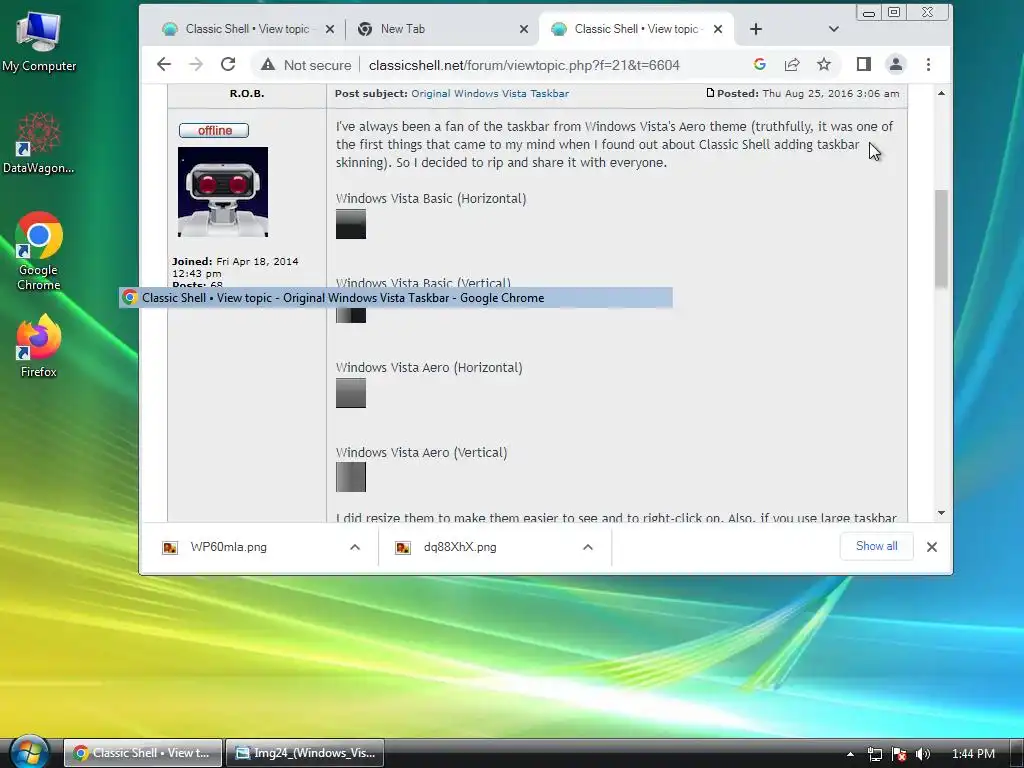The image size is (1024, 768).
Task: Open Chrome three-dot menu
Action: click(x=928, y=64)
